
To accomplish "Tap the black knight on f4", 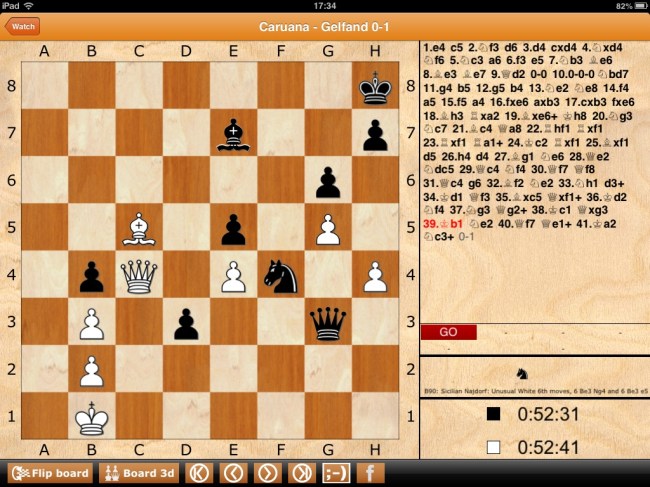I will (280, 273).
